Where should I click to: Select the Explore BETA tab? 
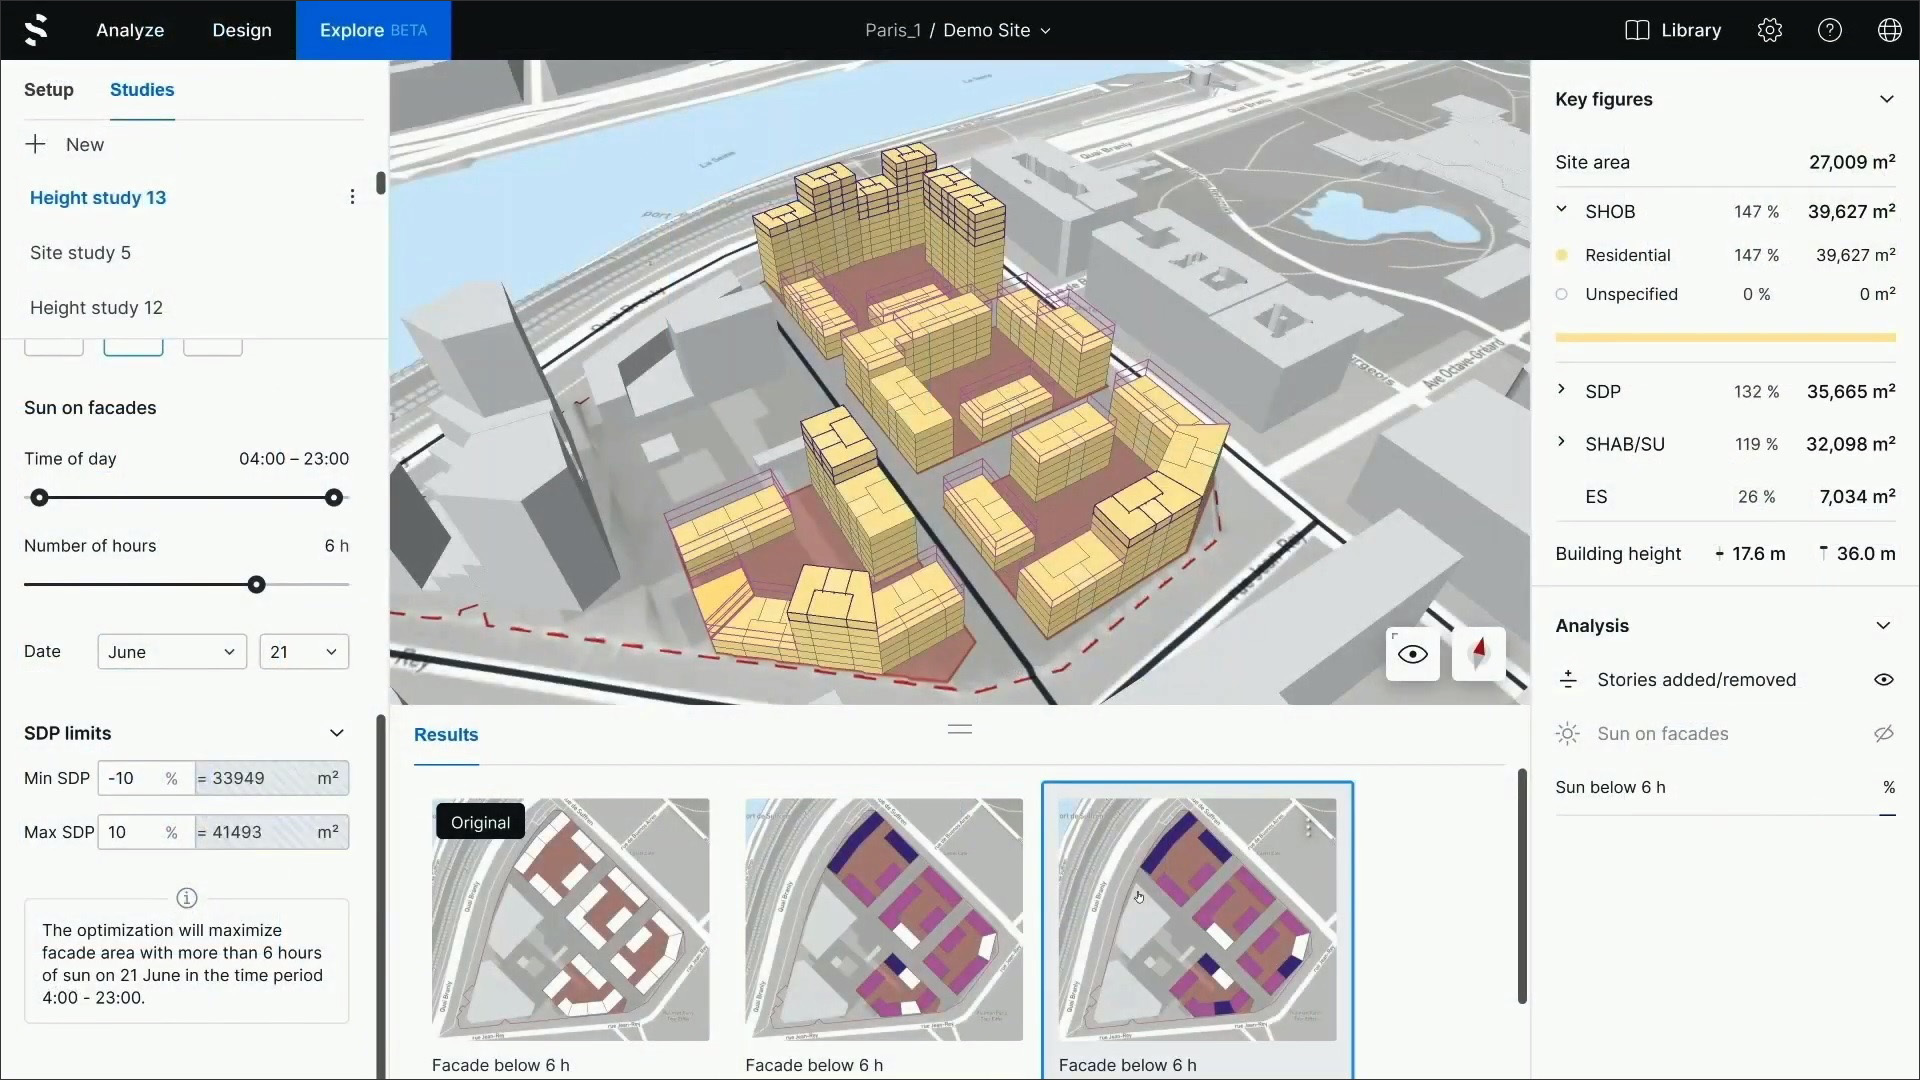pyautogui.click(x=373, y=30)
